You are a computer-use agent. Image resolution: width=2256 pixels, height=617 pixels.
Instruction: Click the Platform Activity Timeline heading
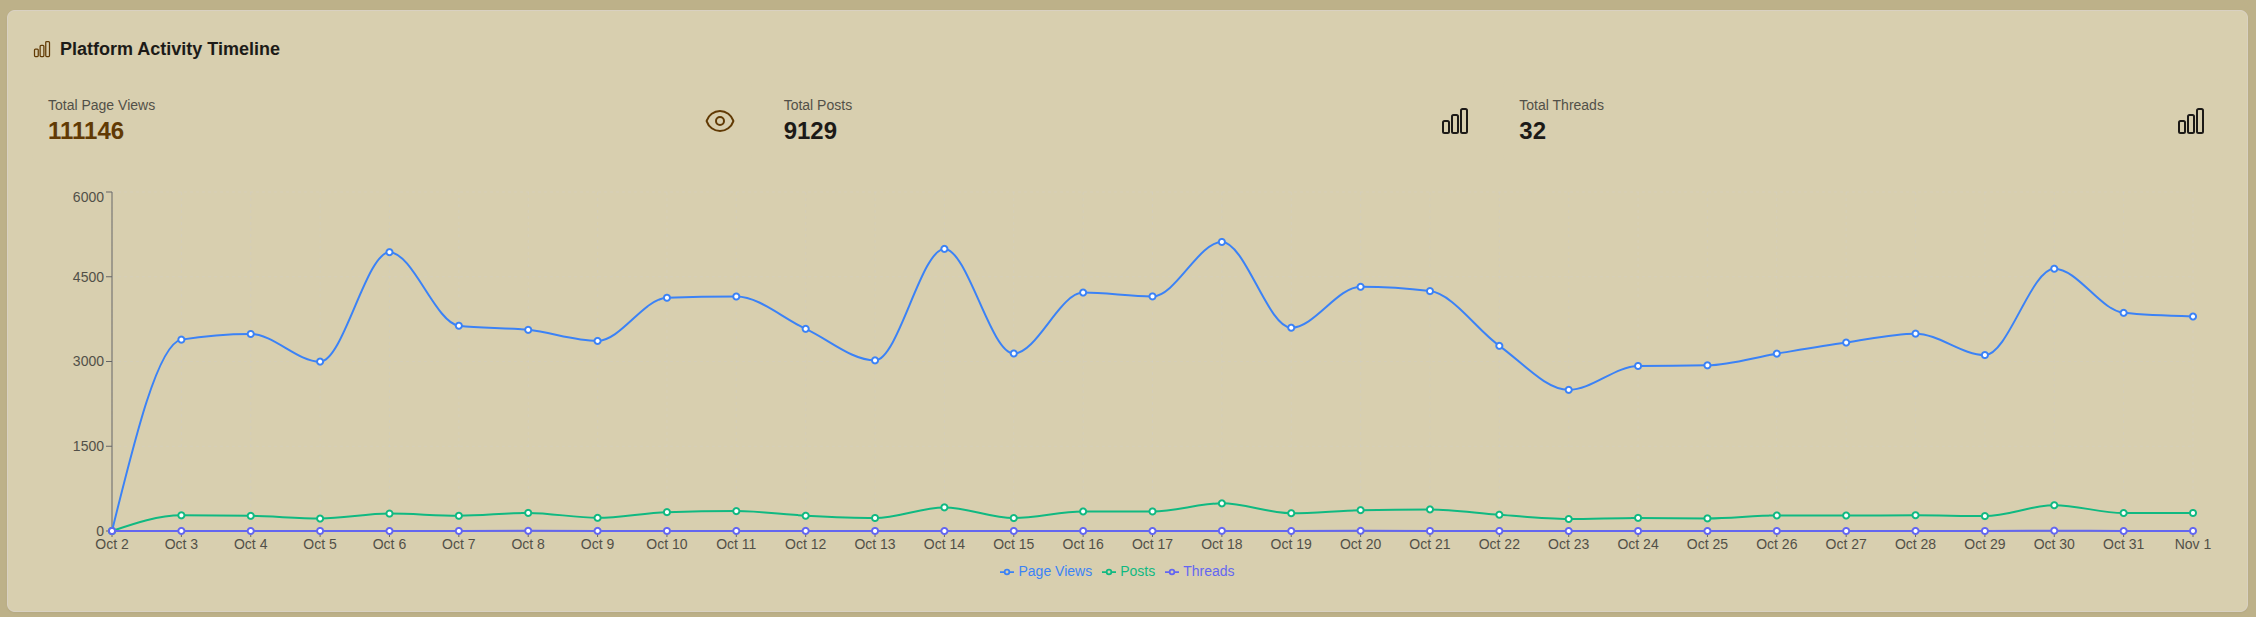point(170,49)
